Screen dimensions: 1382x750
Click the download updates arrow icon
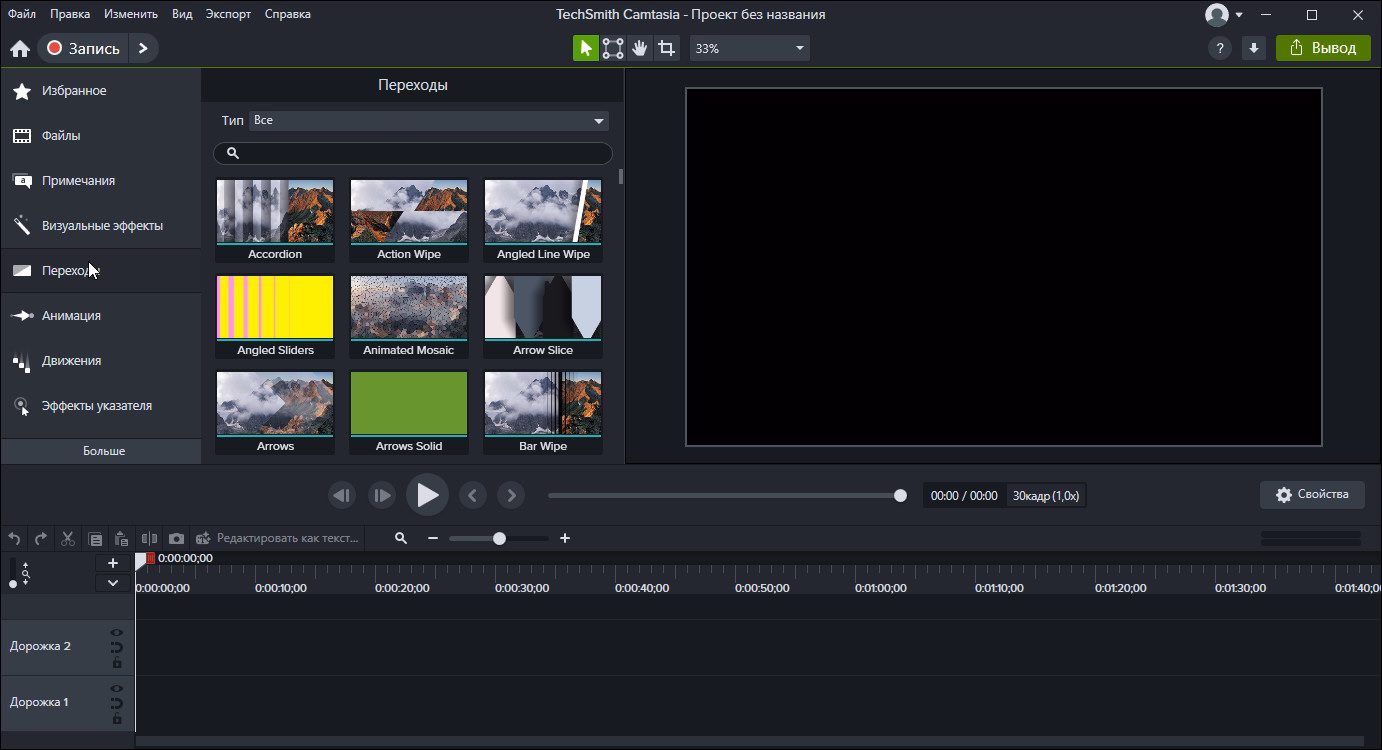pos(1253,48)
